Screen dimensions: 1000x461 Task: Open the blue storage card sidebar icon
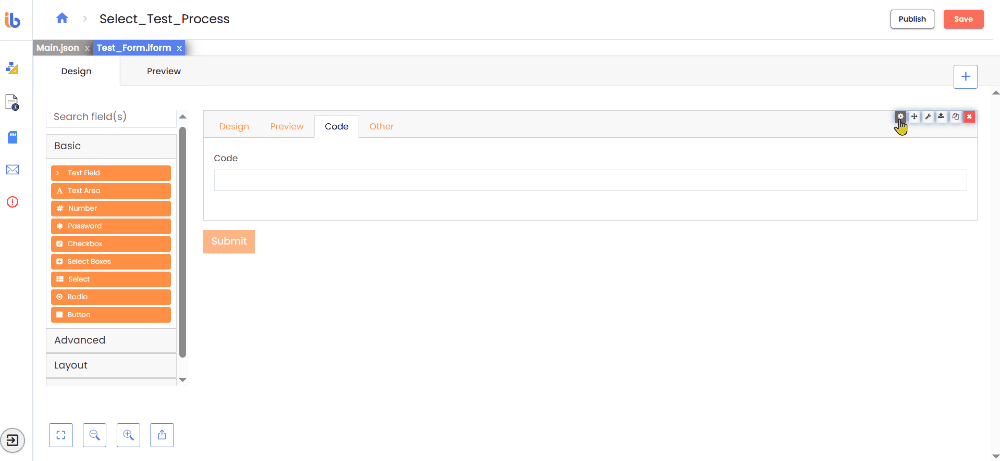click(12, 137)
